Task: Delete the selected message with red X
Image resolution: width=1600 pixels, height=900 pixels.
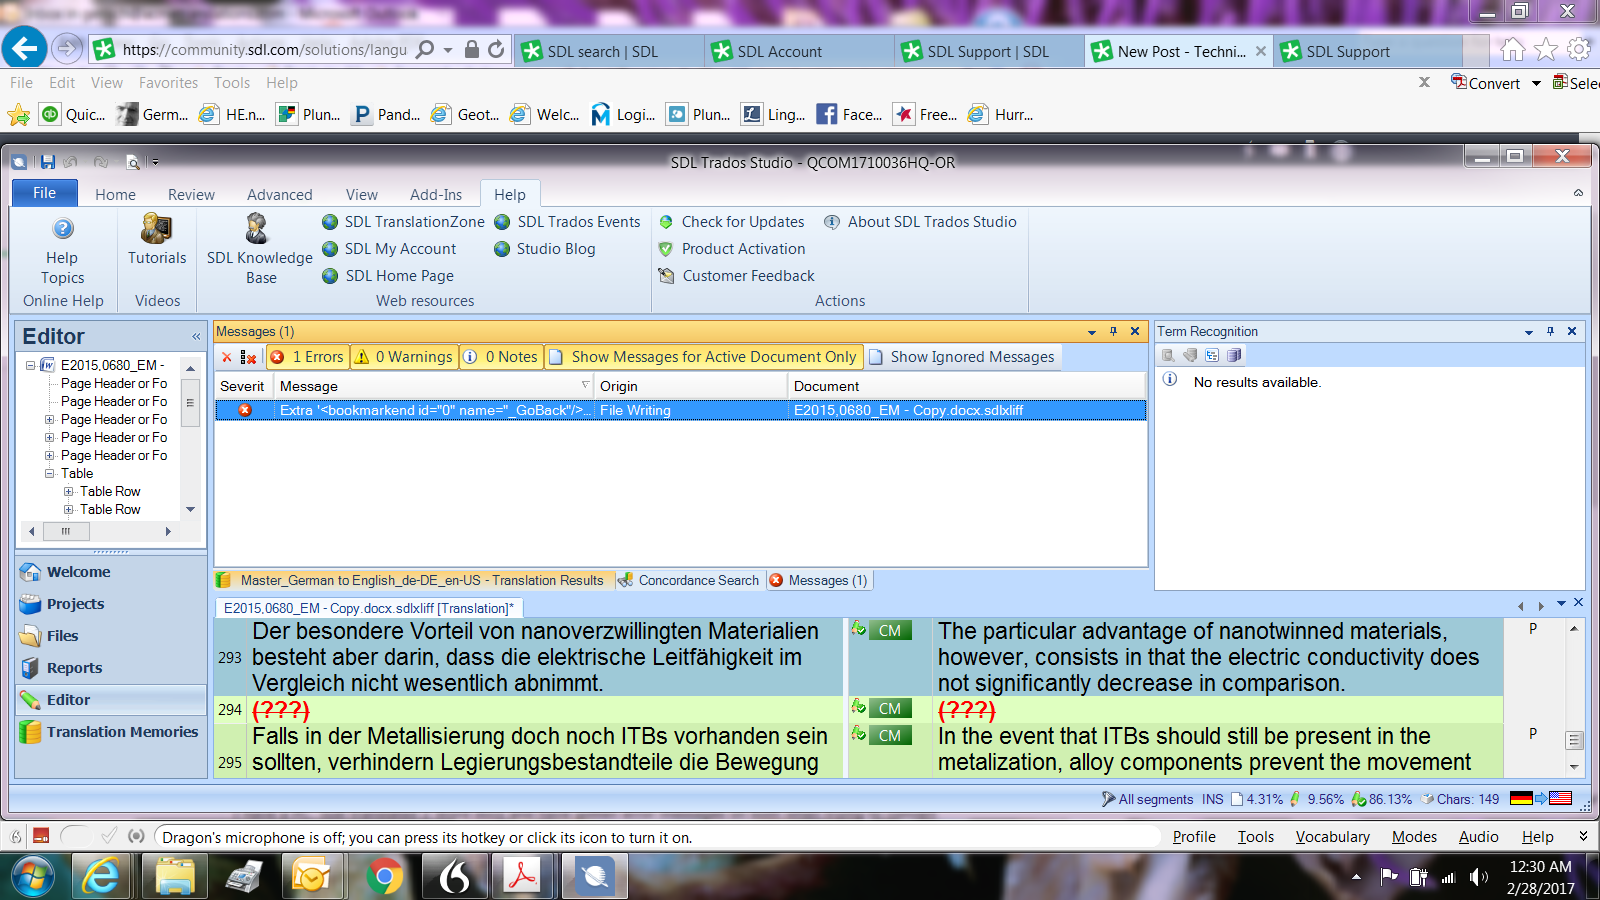Action: (x=227, y=357)
